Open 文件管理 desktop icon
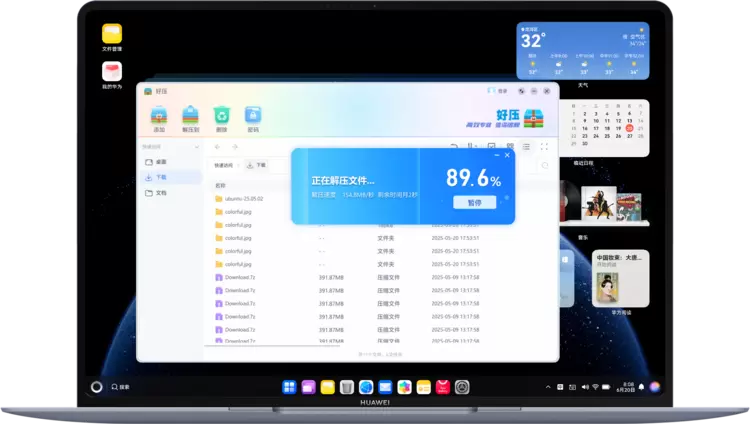The height and width of the screenshot is (424, 750). (x=112, y=37)
